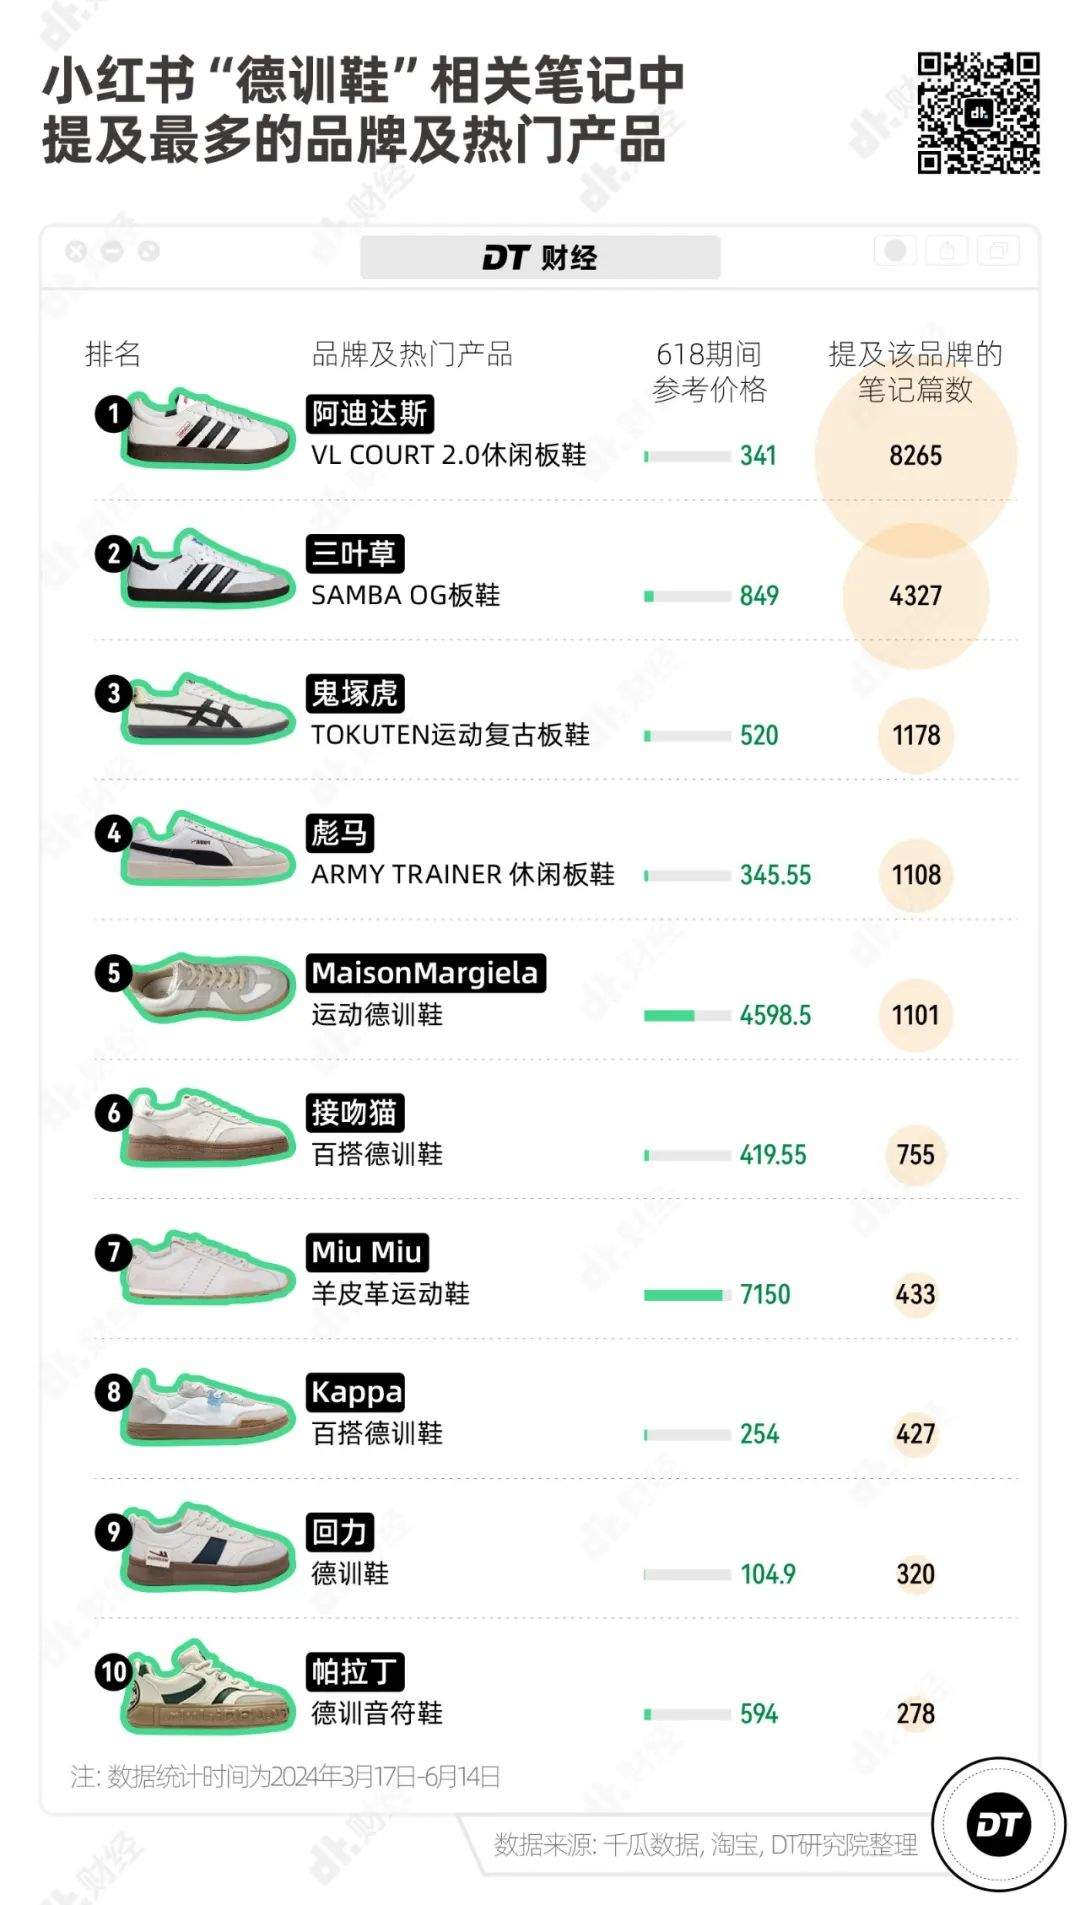This screenshot has width=1080, height=1905.
Task: Click the rank 10 number badge
Action: 114,1672
